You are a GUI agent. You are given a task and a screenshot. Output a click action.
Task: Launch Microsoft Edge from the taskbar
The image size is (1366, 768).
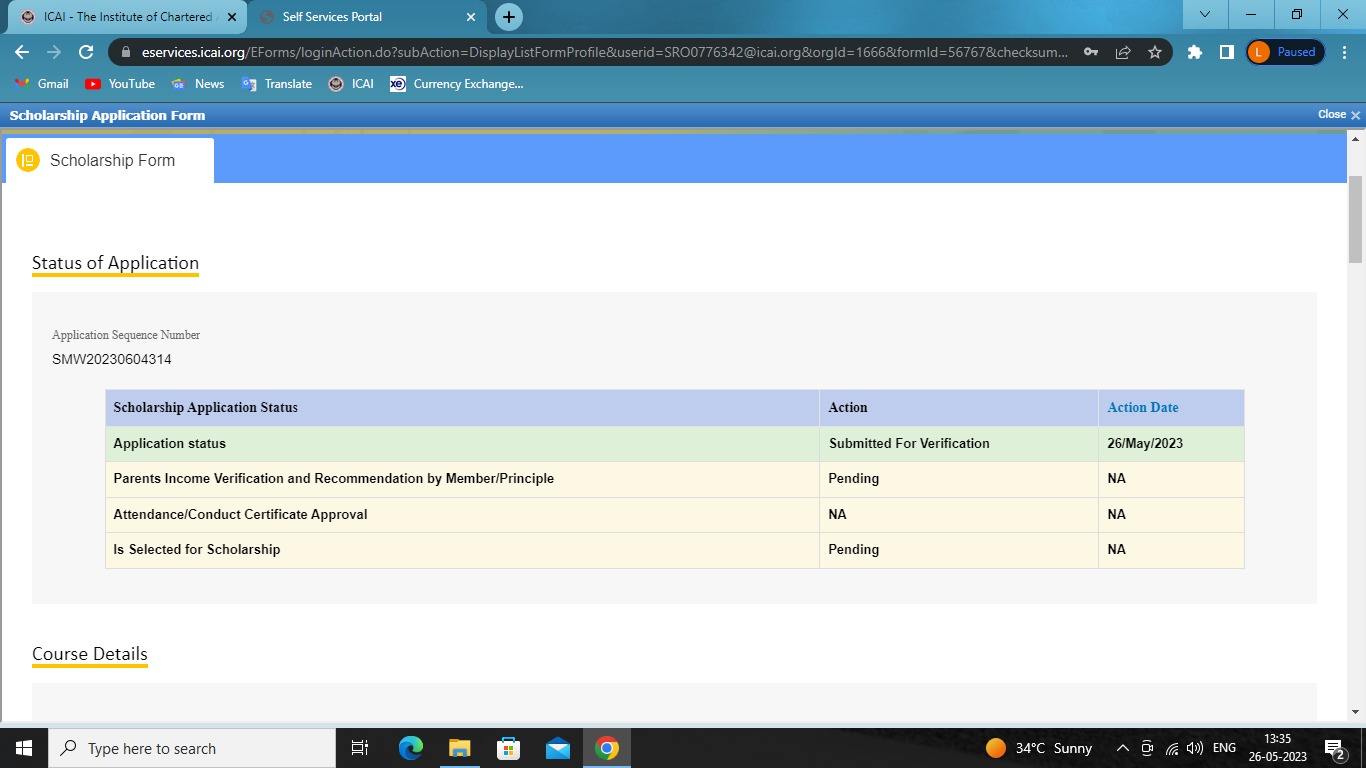(411, 748)
